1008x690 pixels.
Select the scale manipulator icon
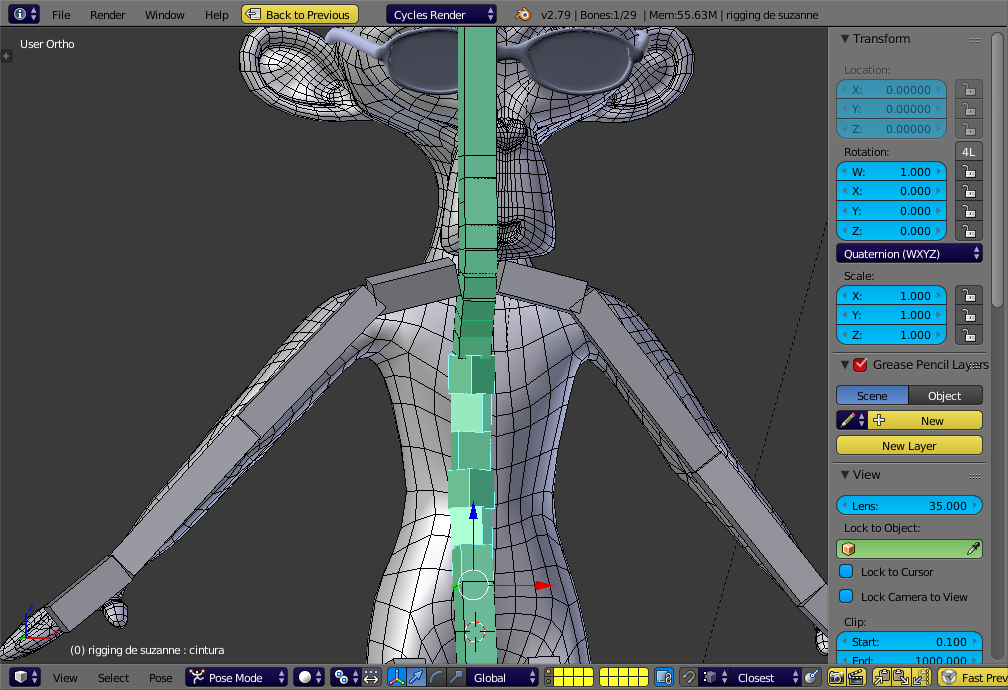click(x=456, y=677)
